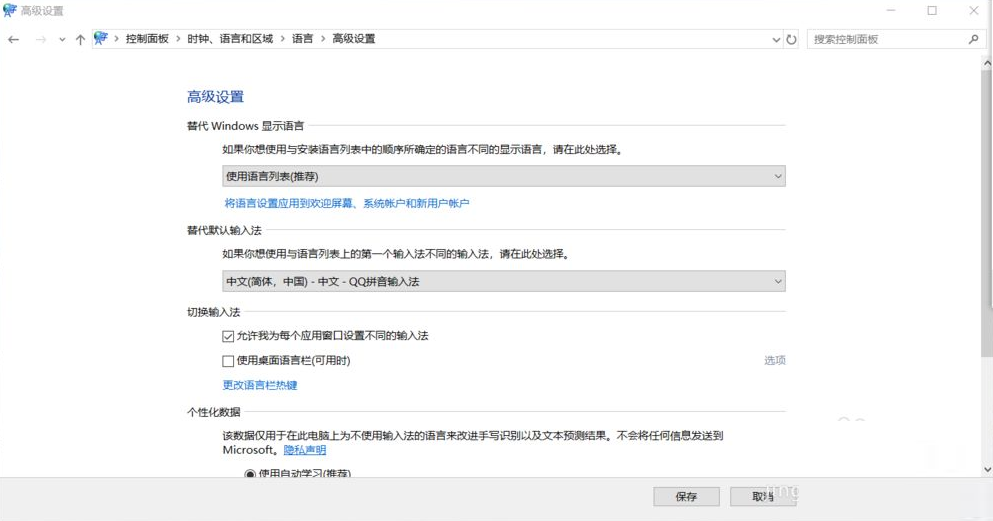Click the Back navigation arrow
Screen dimensions: 993x521
14,39
